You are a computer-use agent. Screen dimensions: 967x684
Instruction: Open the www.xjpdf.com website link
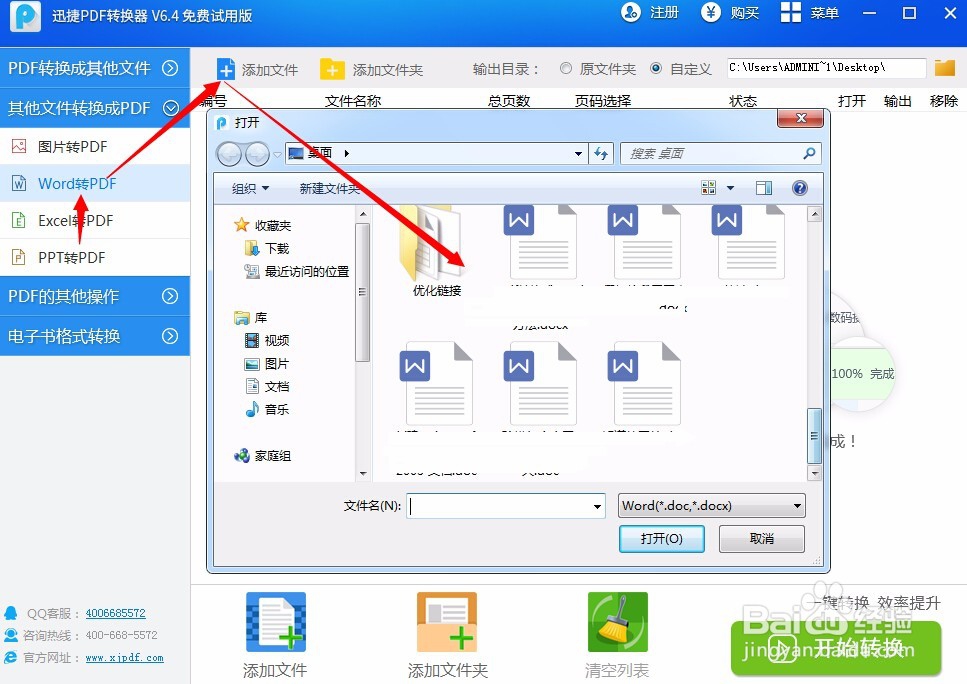click(125, 657)
